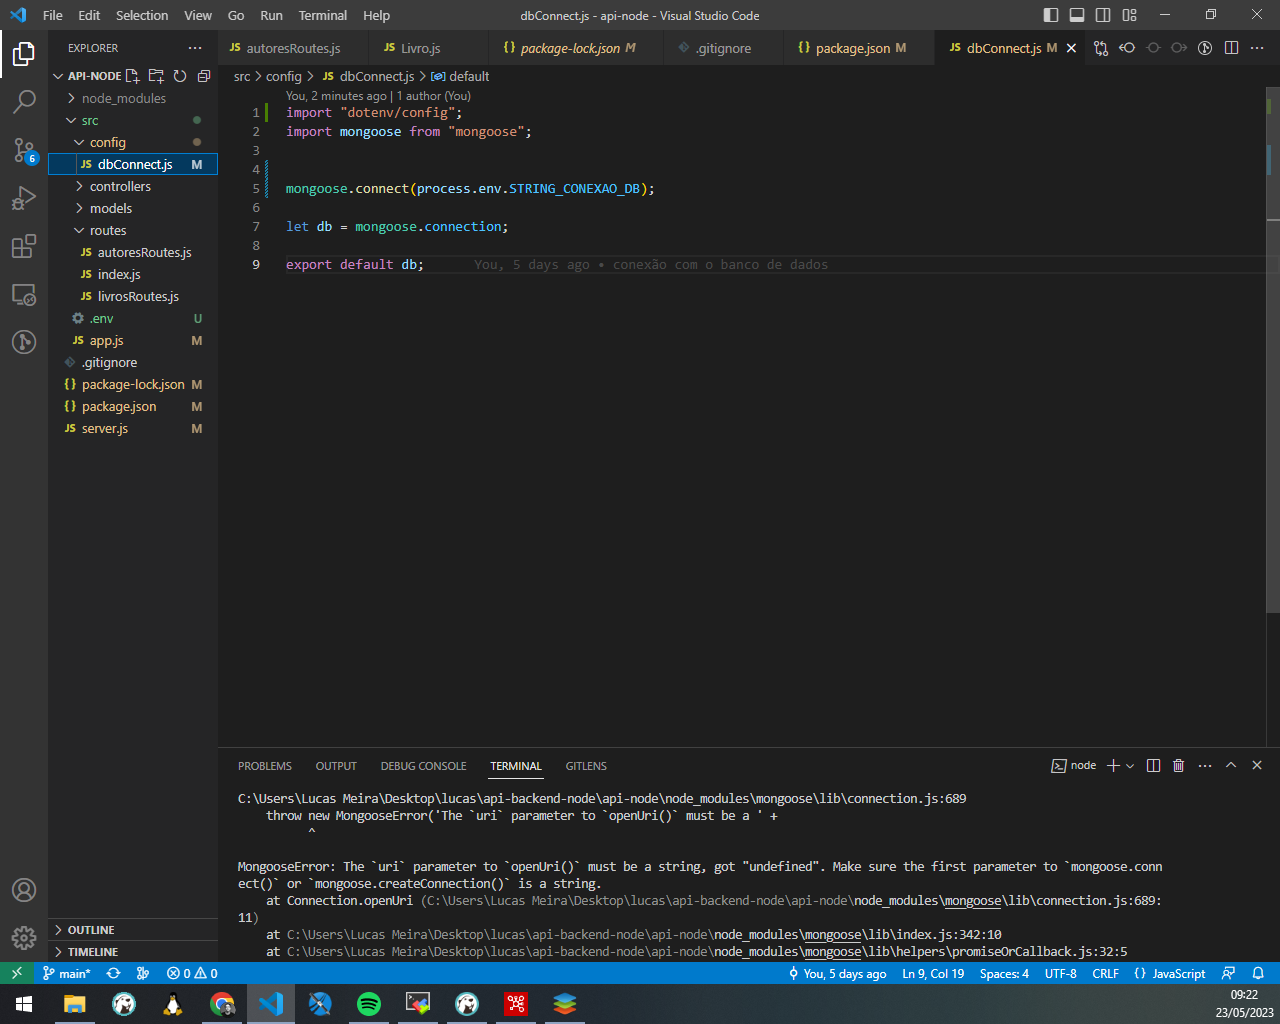Screen dimensions: 1280x1024
Task: Open the File menu
Action: click(53, 15)
